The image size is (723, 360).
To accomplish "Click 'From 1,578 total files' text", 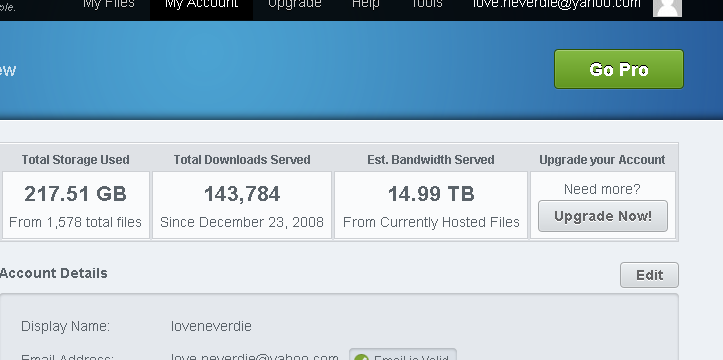I will pyautogui.click(x=75, y=222).
